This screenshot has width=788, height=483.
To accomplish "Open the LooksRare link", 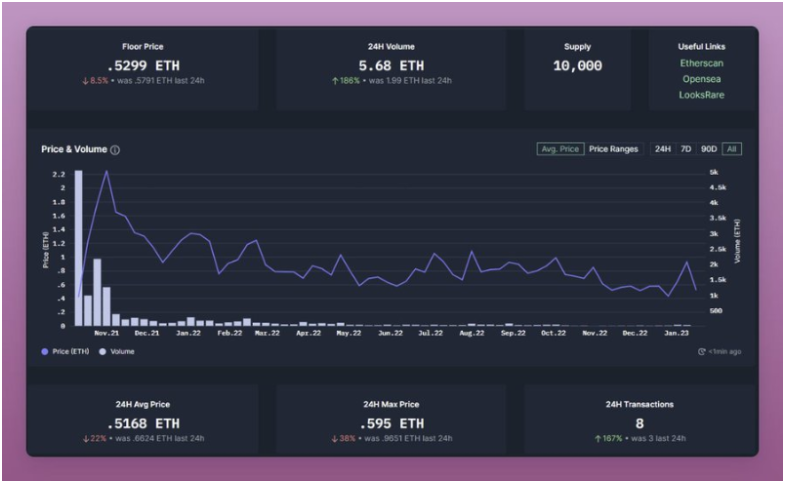I will coord(702,95).
